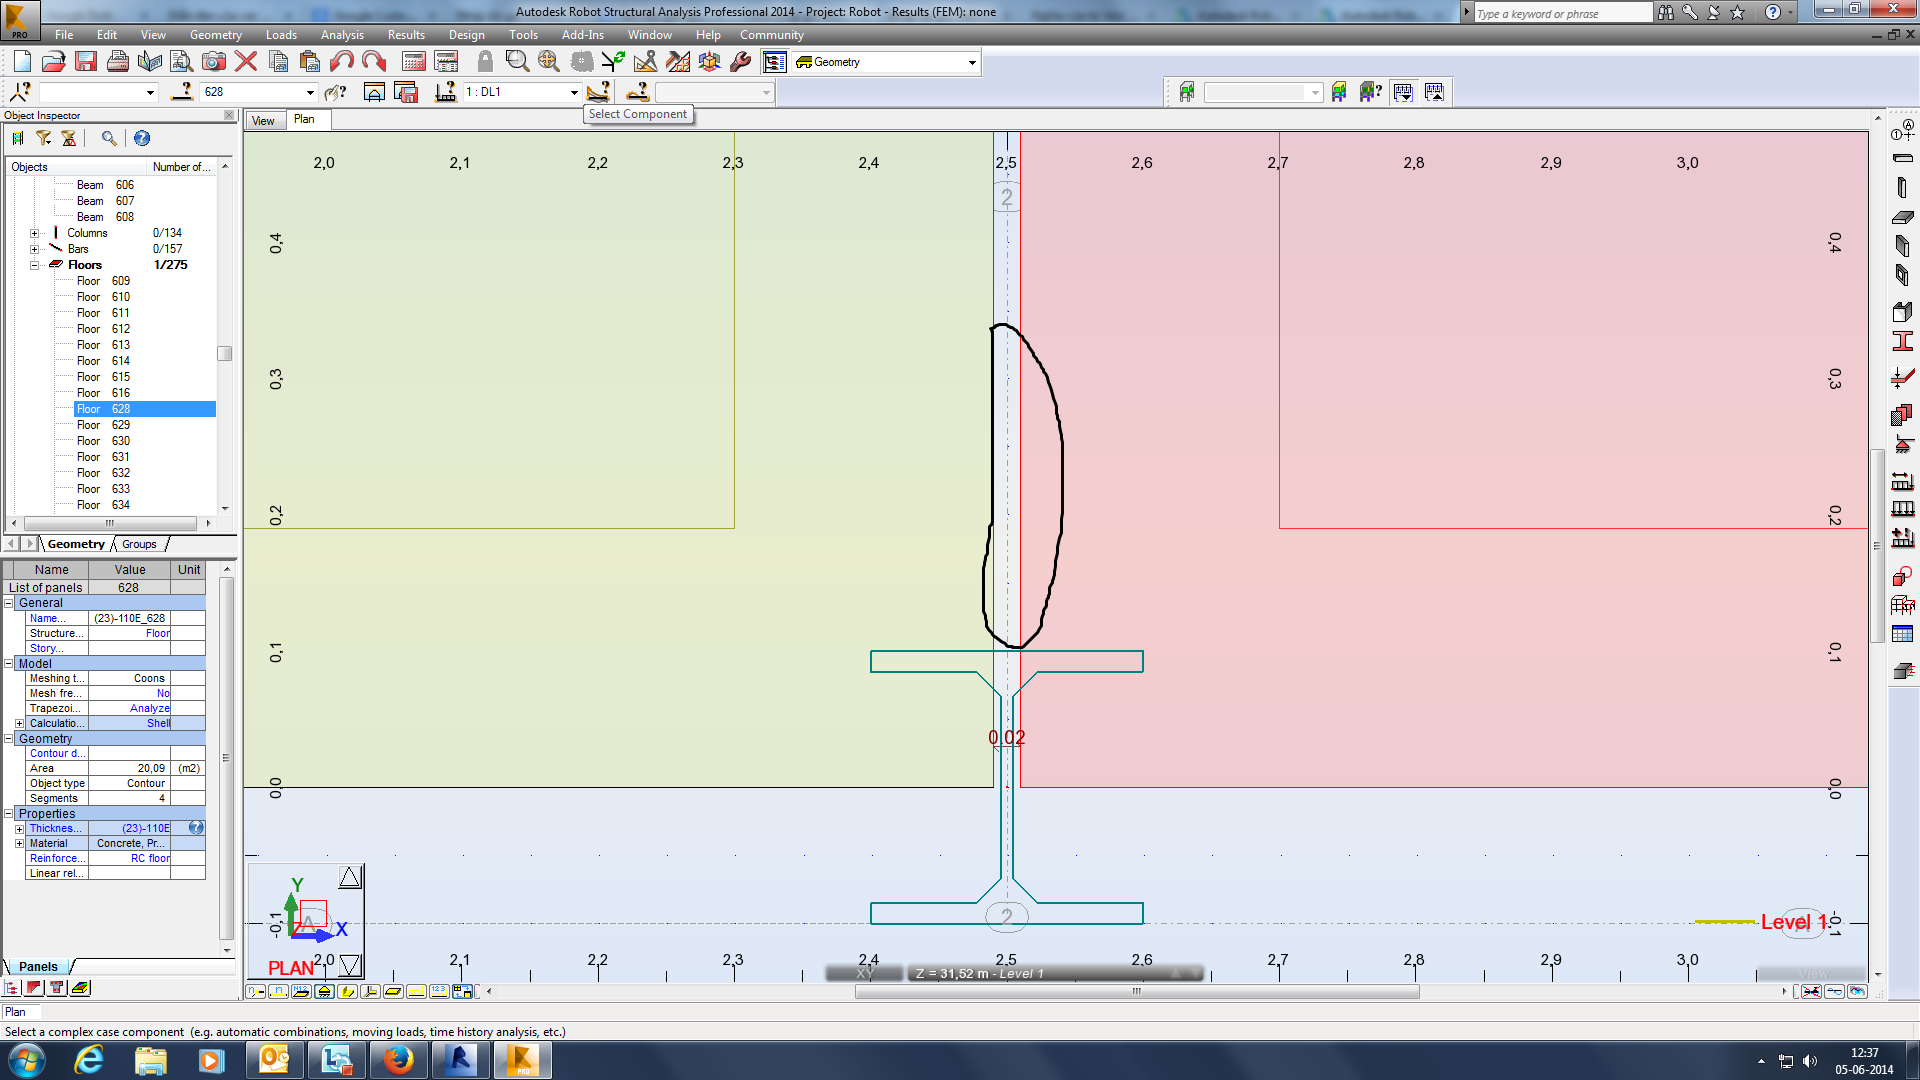The width and height of the screenshot is (1920, 1080).
Task: Collapse the Floors tree node
Action: (x=34, y=265)
